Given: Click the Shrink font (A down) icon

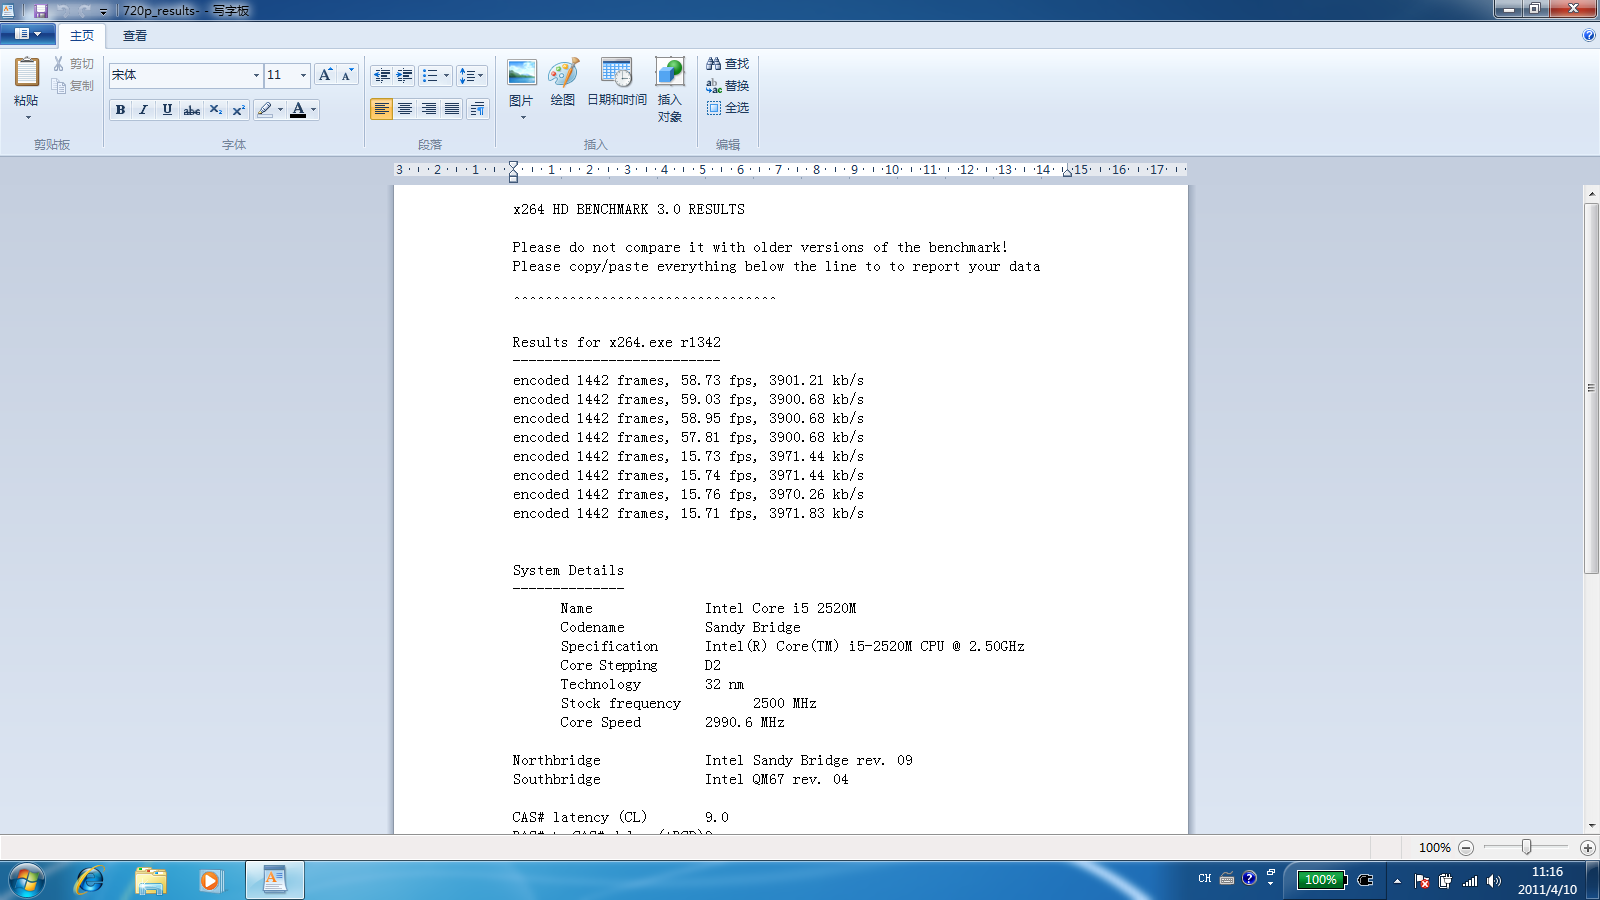Looking at the screenshot, I should coord(347,75).
